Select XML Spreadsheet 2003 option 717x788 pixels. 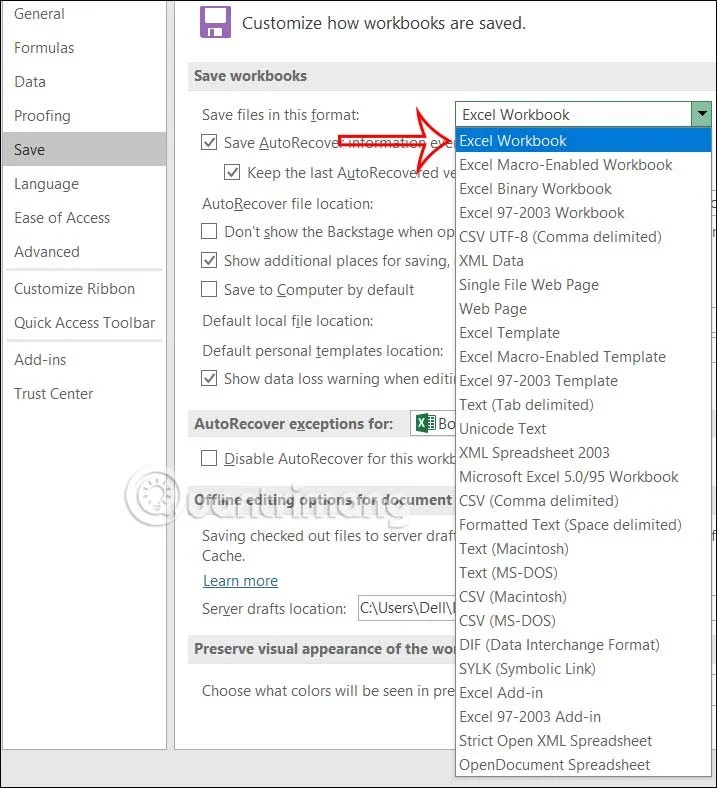(x=583, y=453)
